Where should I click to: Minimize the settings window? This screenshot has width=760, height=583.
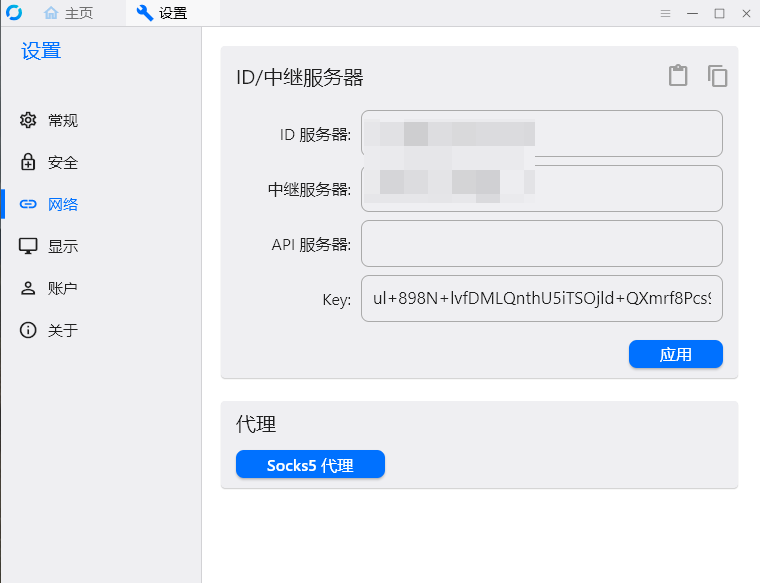pyautogui.click(x=692, y=13)
